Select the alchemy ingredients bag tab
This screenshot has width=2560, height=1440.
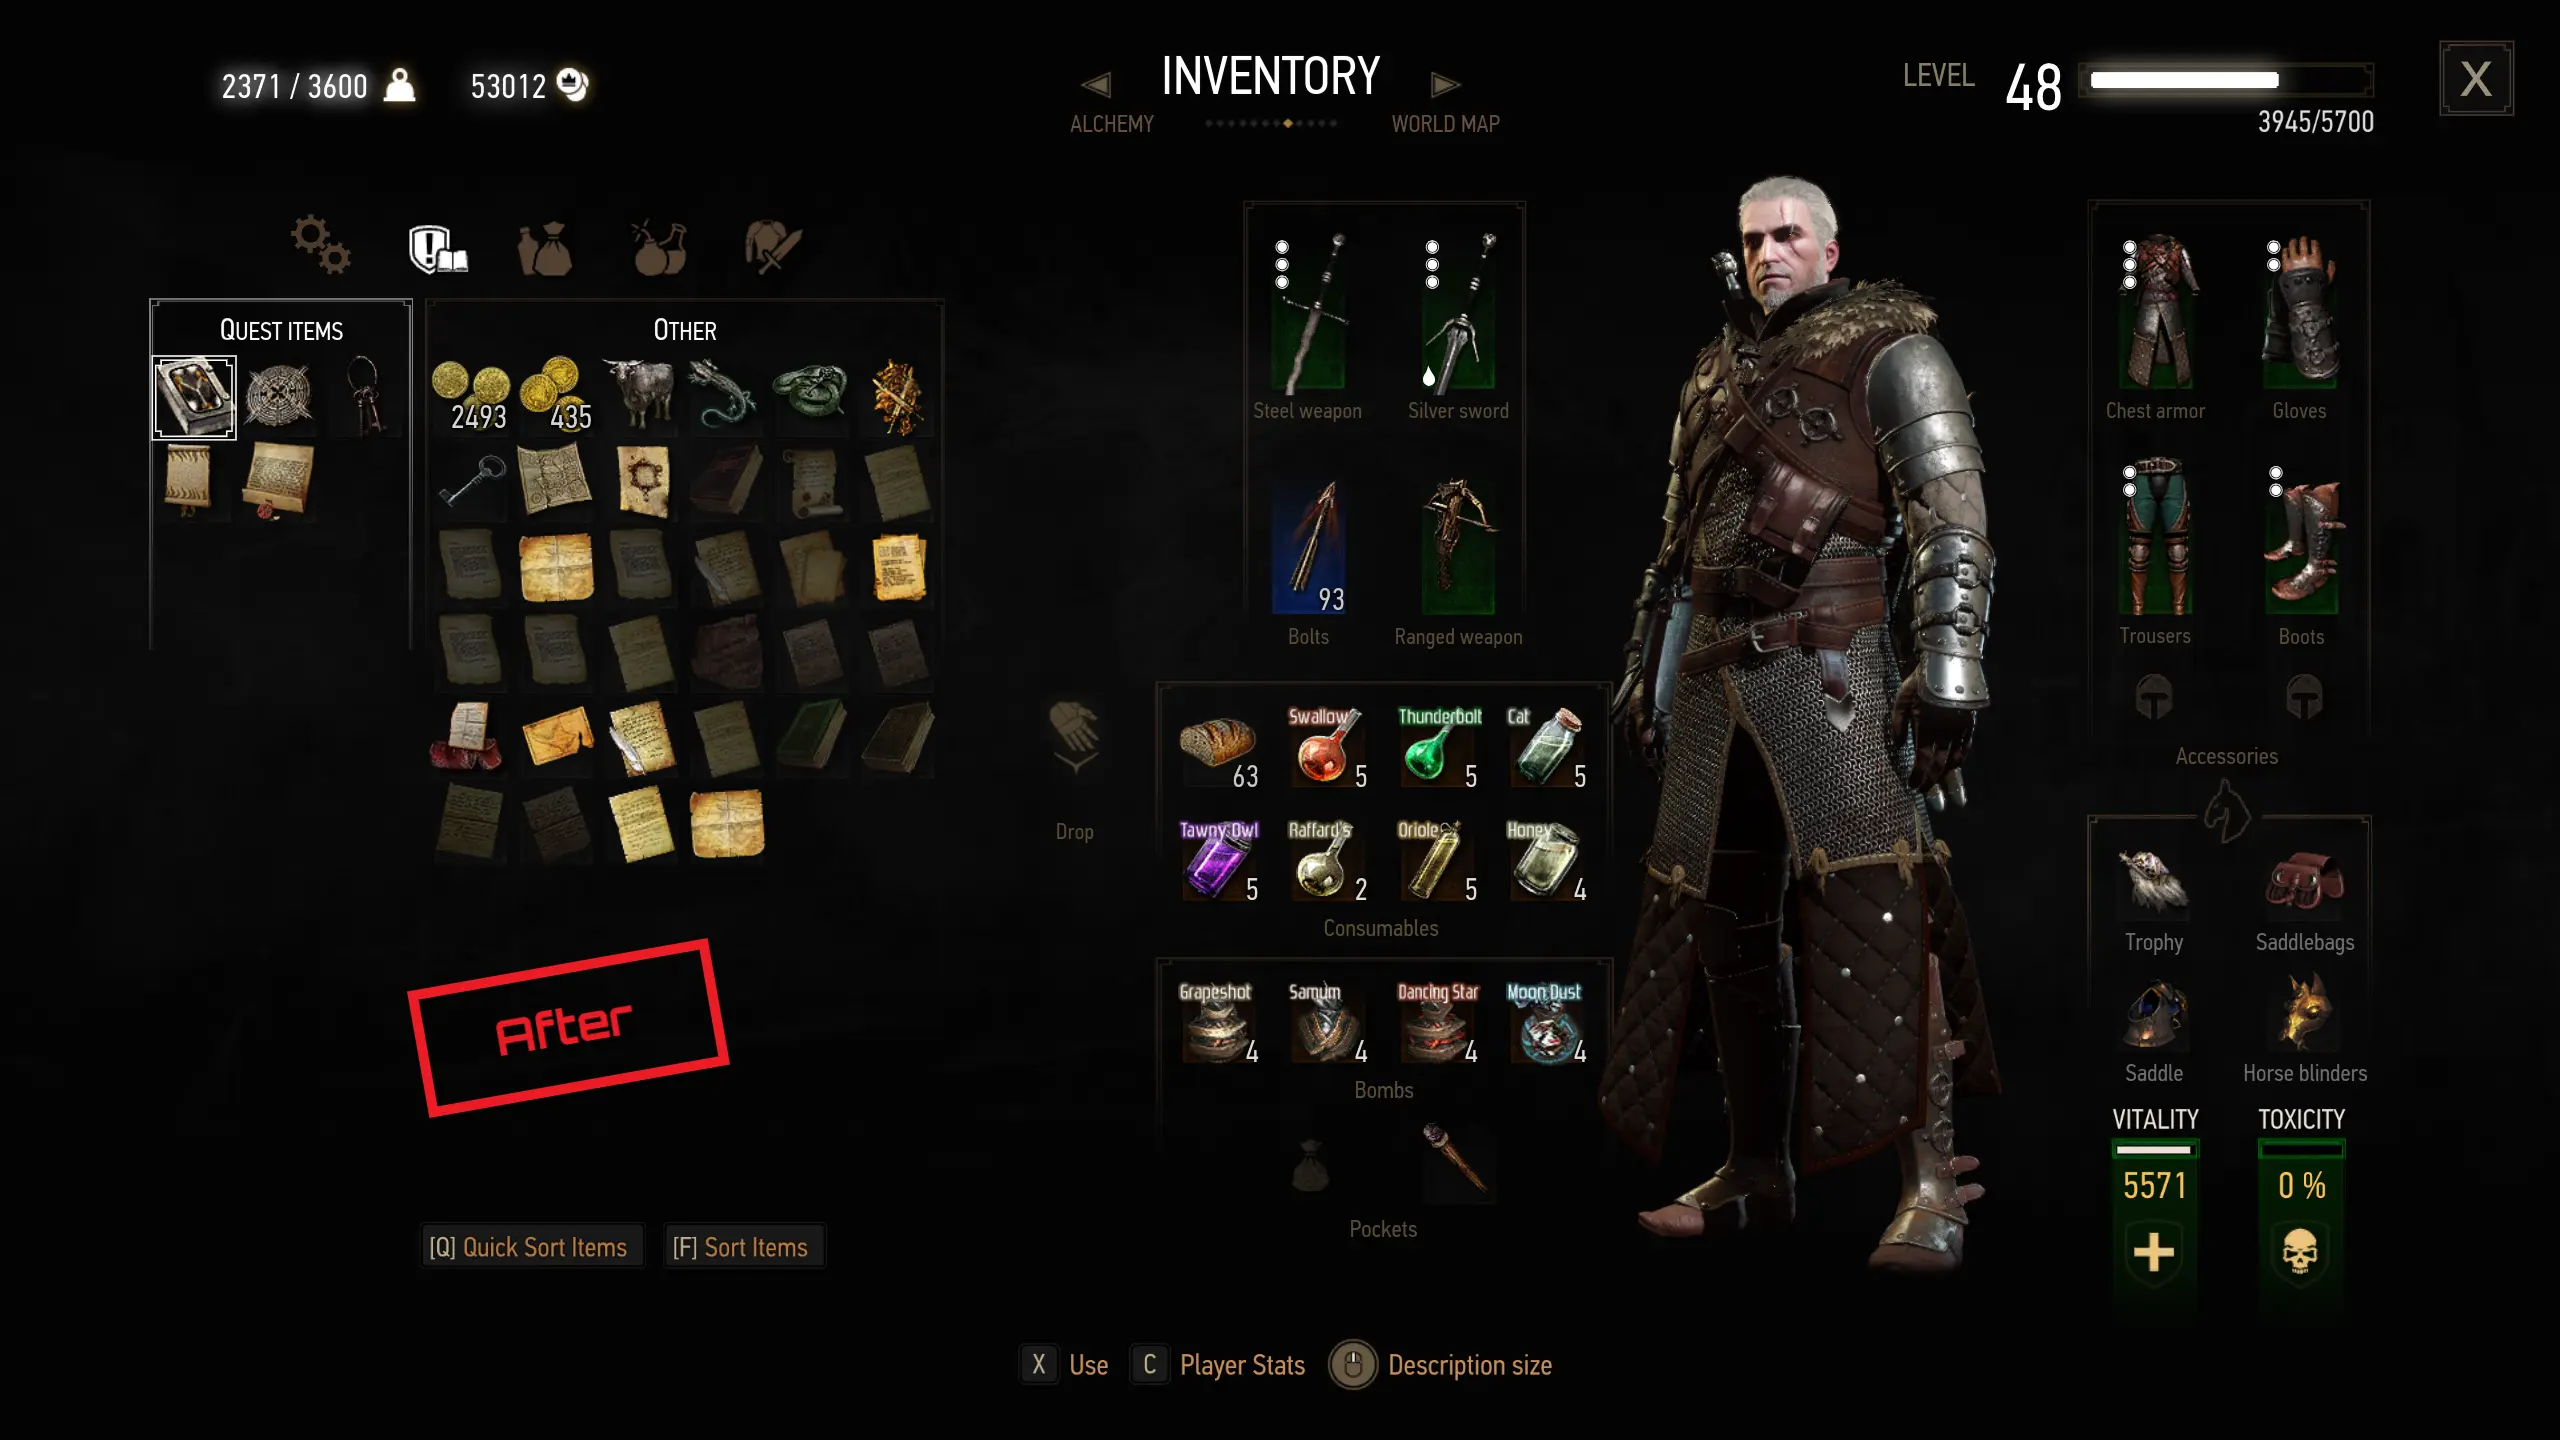pyautogui.click(x=545, y=248)
